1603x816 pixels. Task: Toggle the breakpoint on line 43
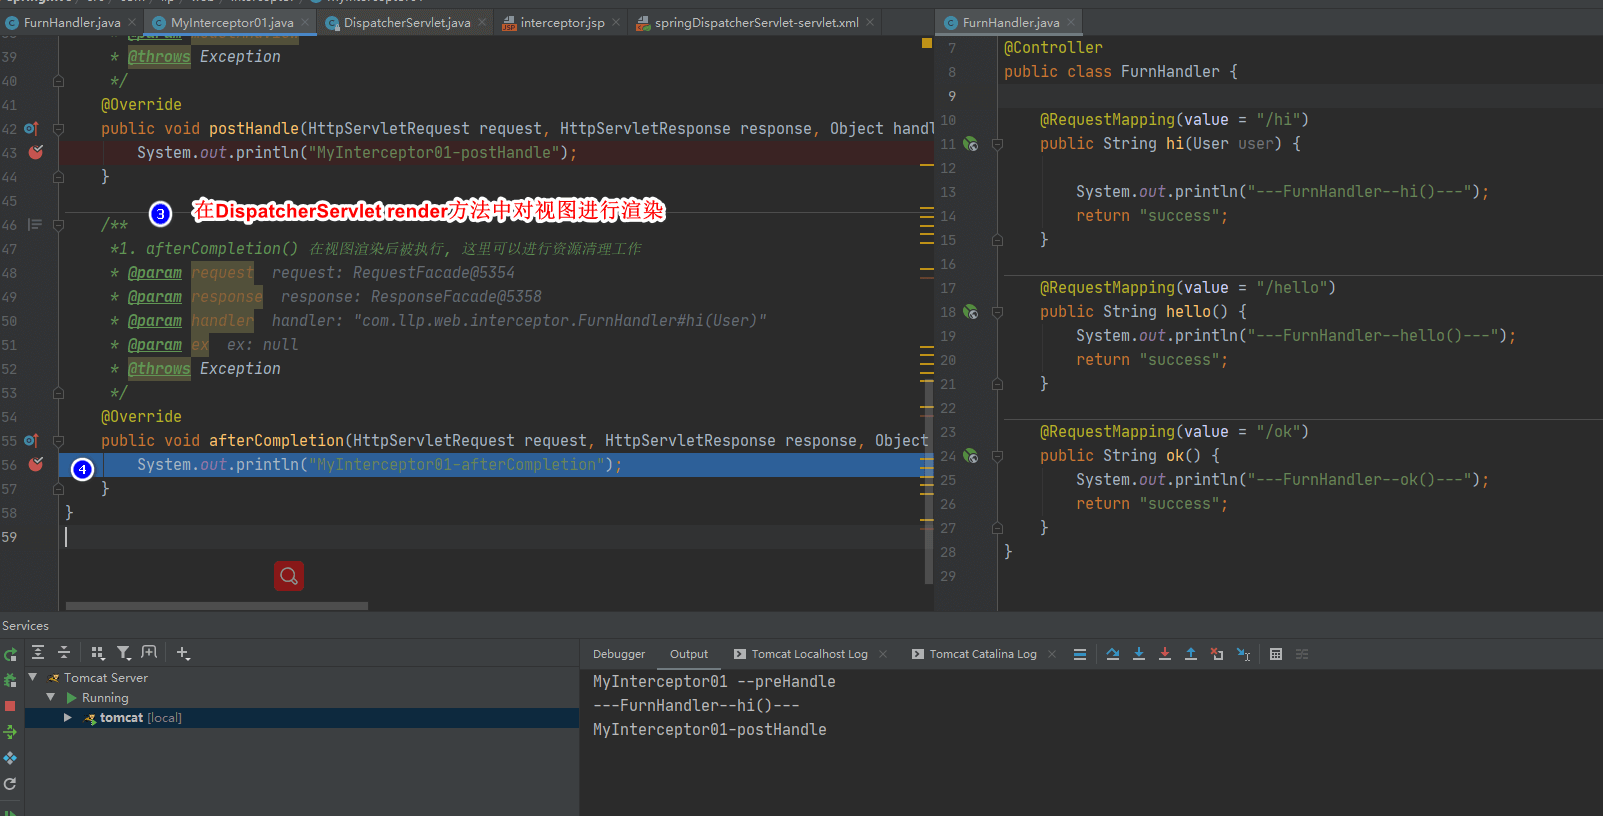click(x=36, y=153)
